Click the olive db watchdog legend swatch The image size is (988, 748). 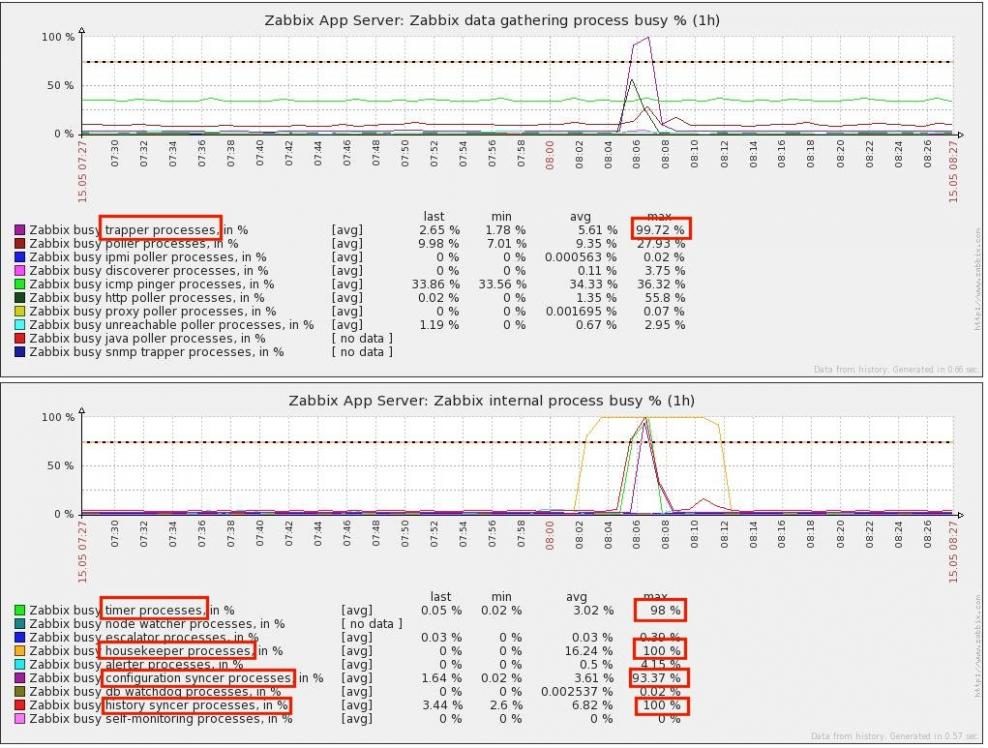pyautogui.click(x=20, y=691)
